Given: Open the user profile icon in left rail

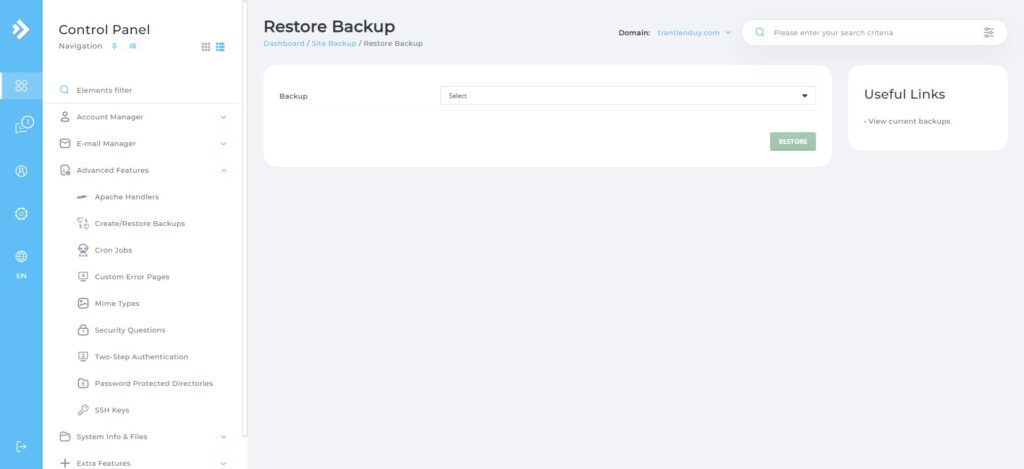Looking at the screenshot, I should [21, 171].
